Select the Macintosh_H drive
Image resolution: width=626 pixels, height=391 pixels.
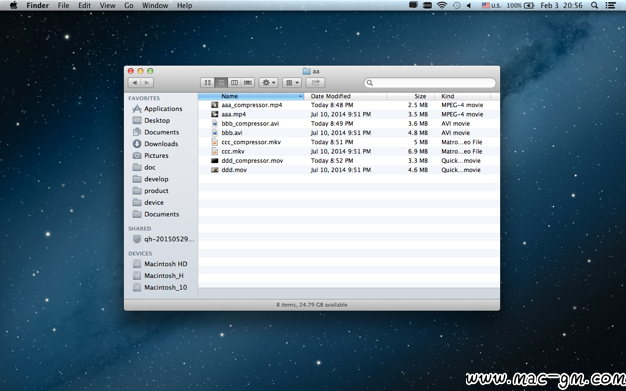coord(158,276)
